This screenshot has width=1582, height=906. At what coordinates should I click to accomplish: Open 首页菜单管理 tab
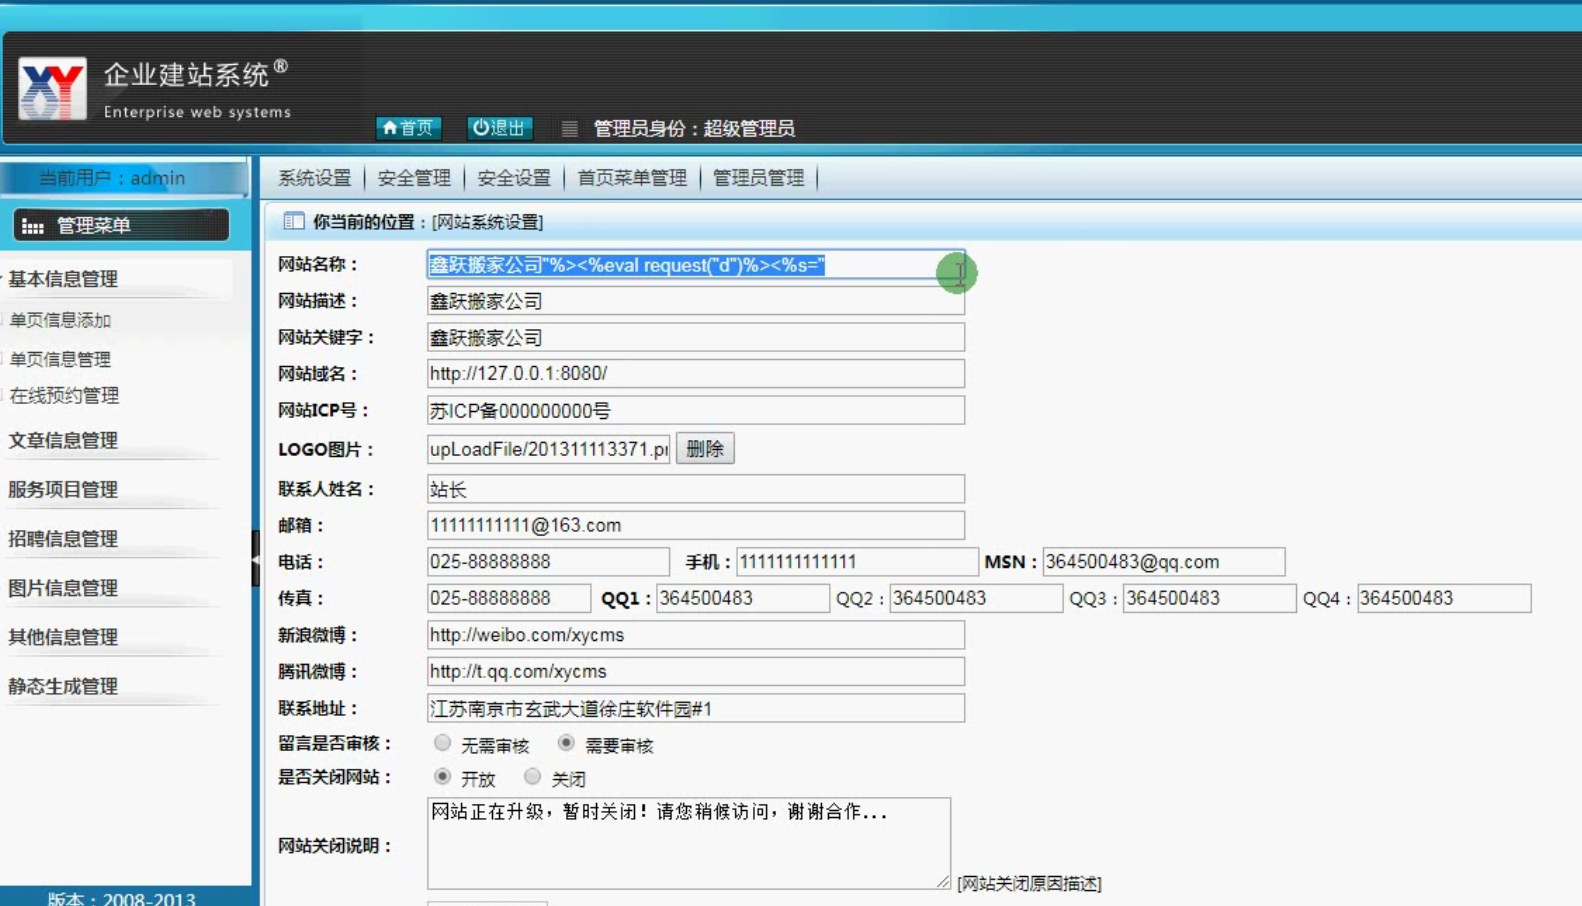[x=632, y=178]
